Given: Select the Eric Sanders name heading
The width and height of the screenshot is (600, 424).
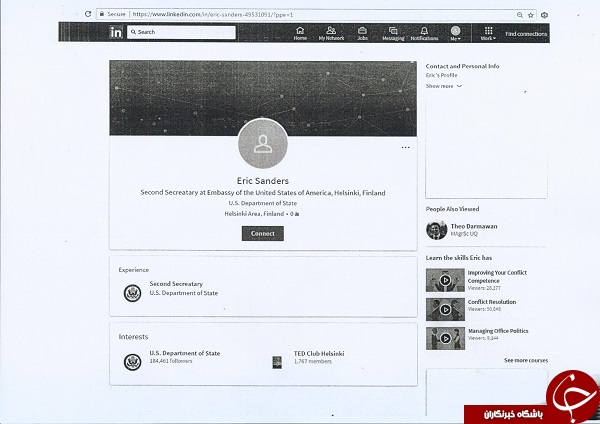Looking at the screenshot, I should (263, 181).
